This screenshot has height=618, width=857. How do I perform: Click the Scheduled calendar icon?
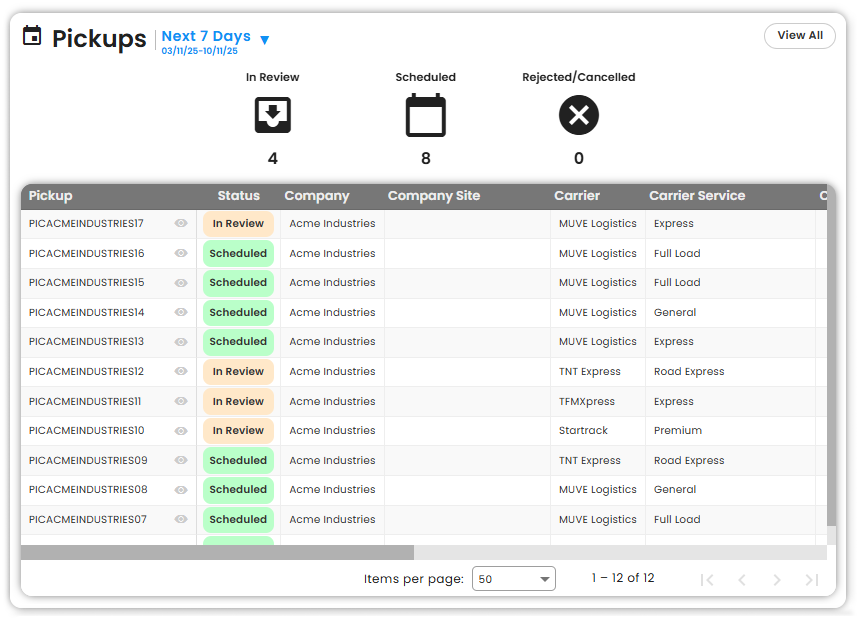425,116
